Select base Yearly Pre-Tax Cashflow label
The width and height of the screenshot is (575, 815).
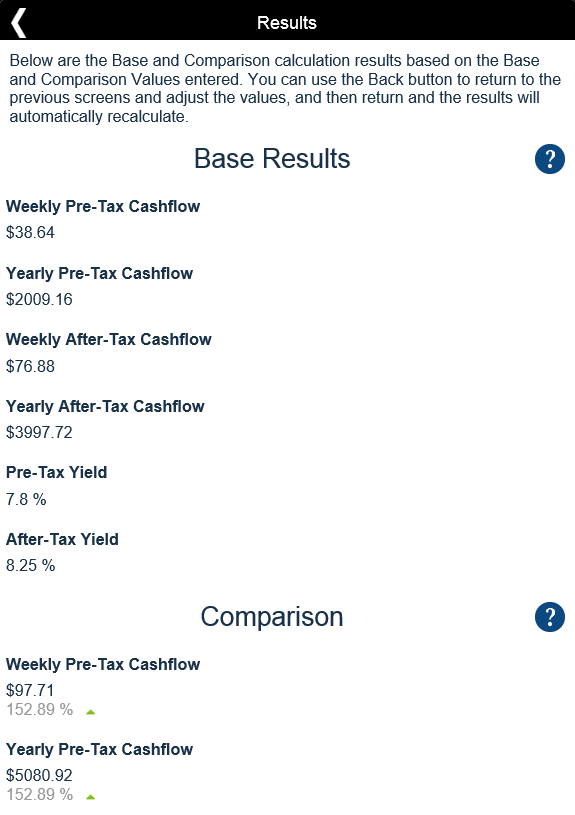coord(99,273)
